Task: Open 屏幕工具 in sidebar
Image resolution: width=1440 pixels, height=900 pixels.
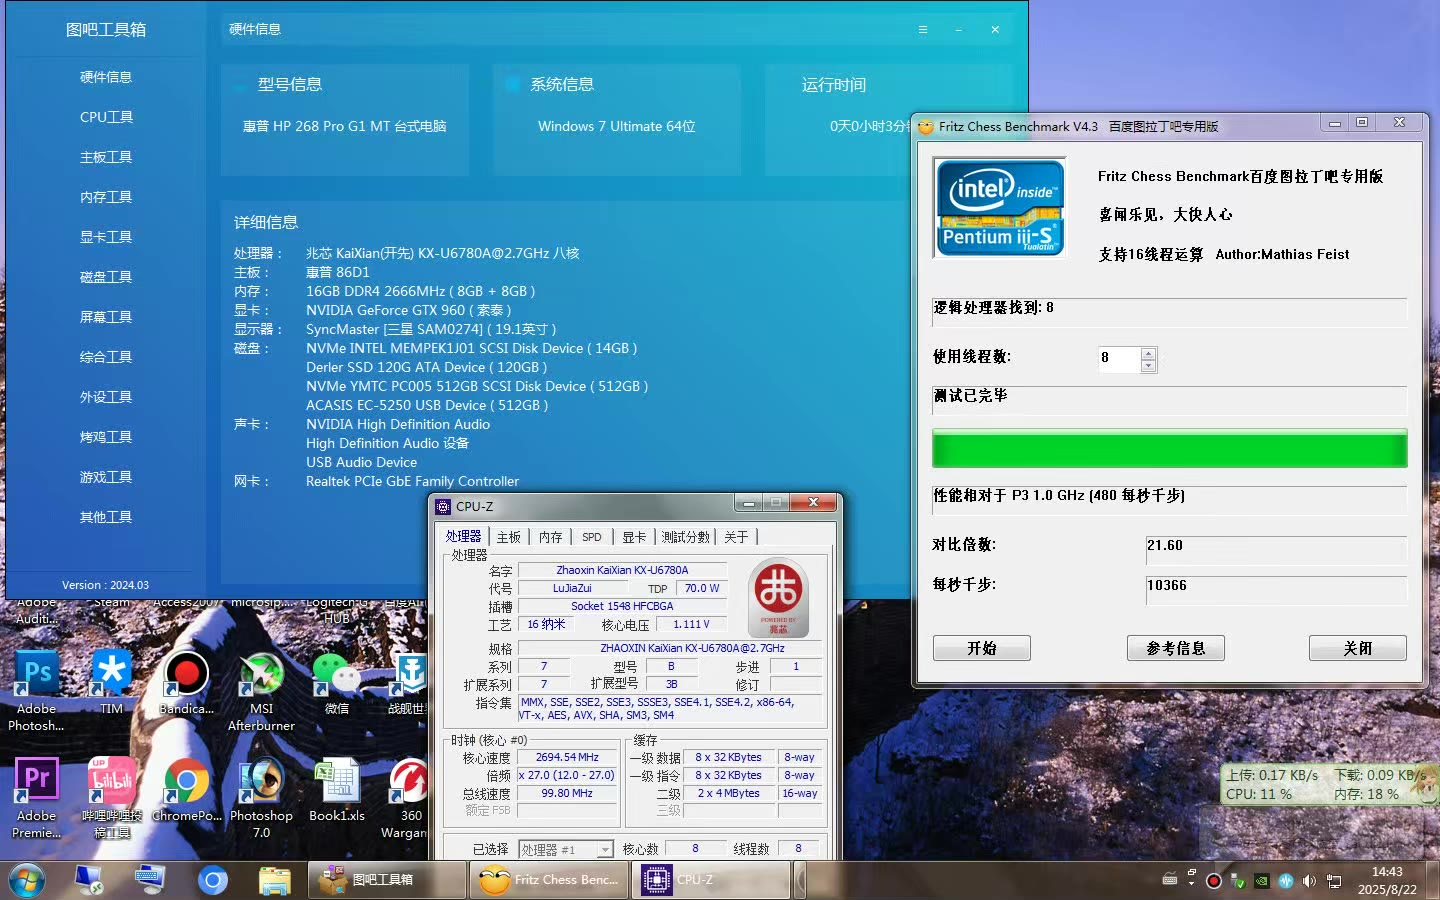Action: (x=106, y=317)
